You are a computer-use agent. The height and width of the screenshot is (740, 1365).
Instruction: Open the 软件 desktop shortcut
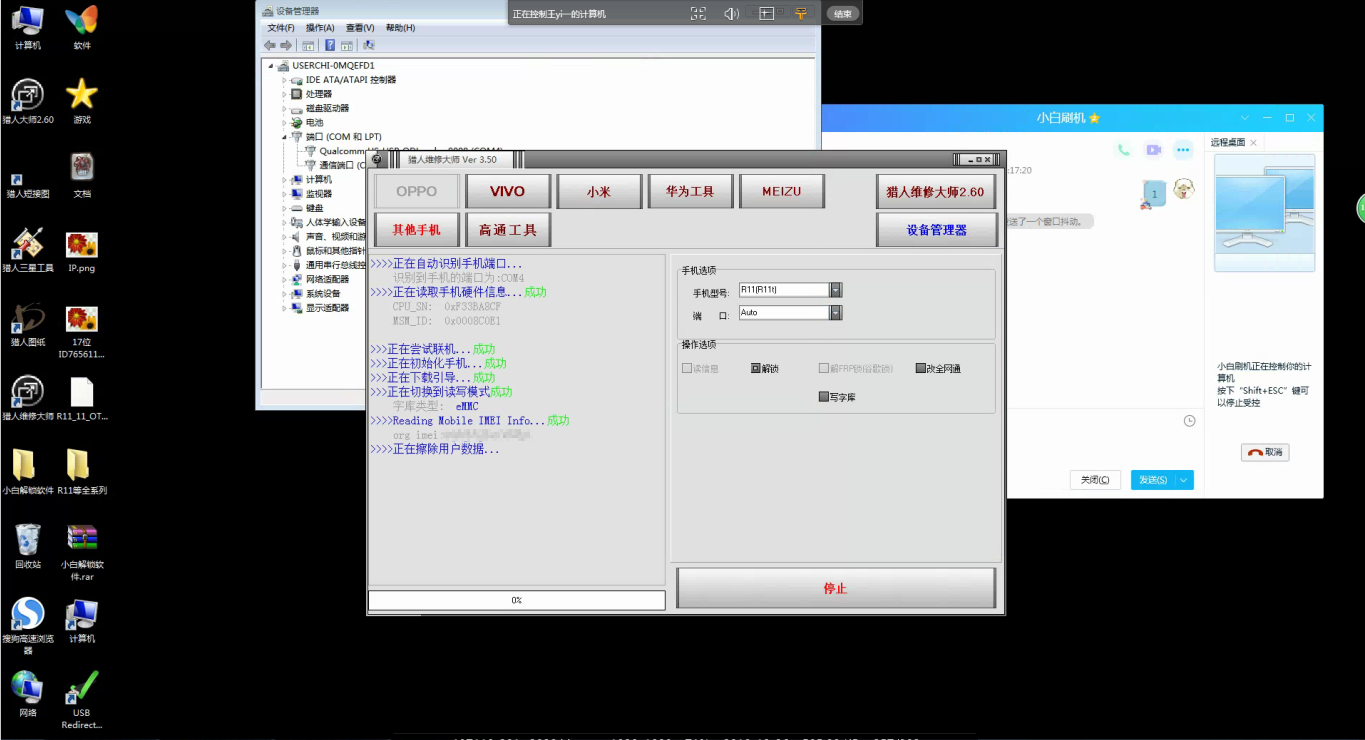click(x=82, y=27)
